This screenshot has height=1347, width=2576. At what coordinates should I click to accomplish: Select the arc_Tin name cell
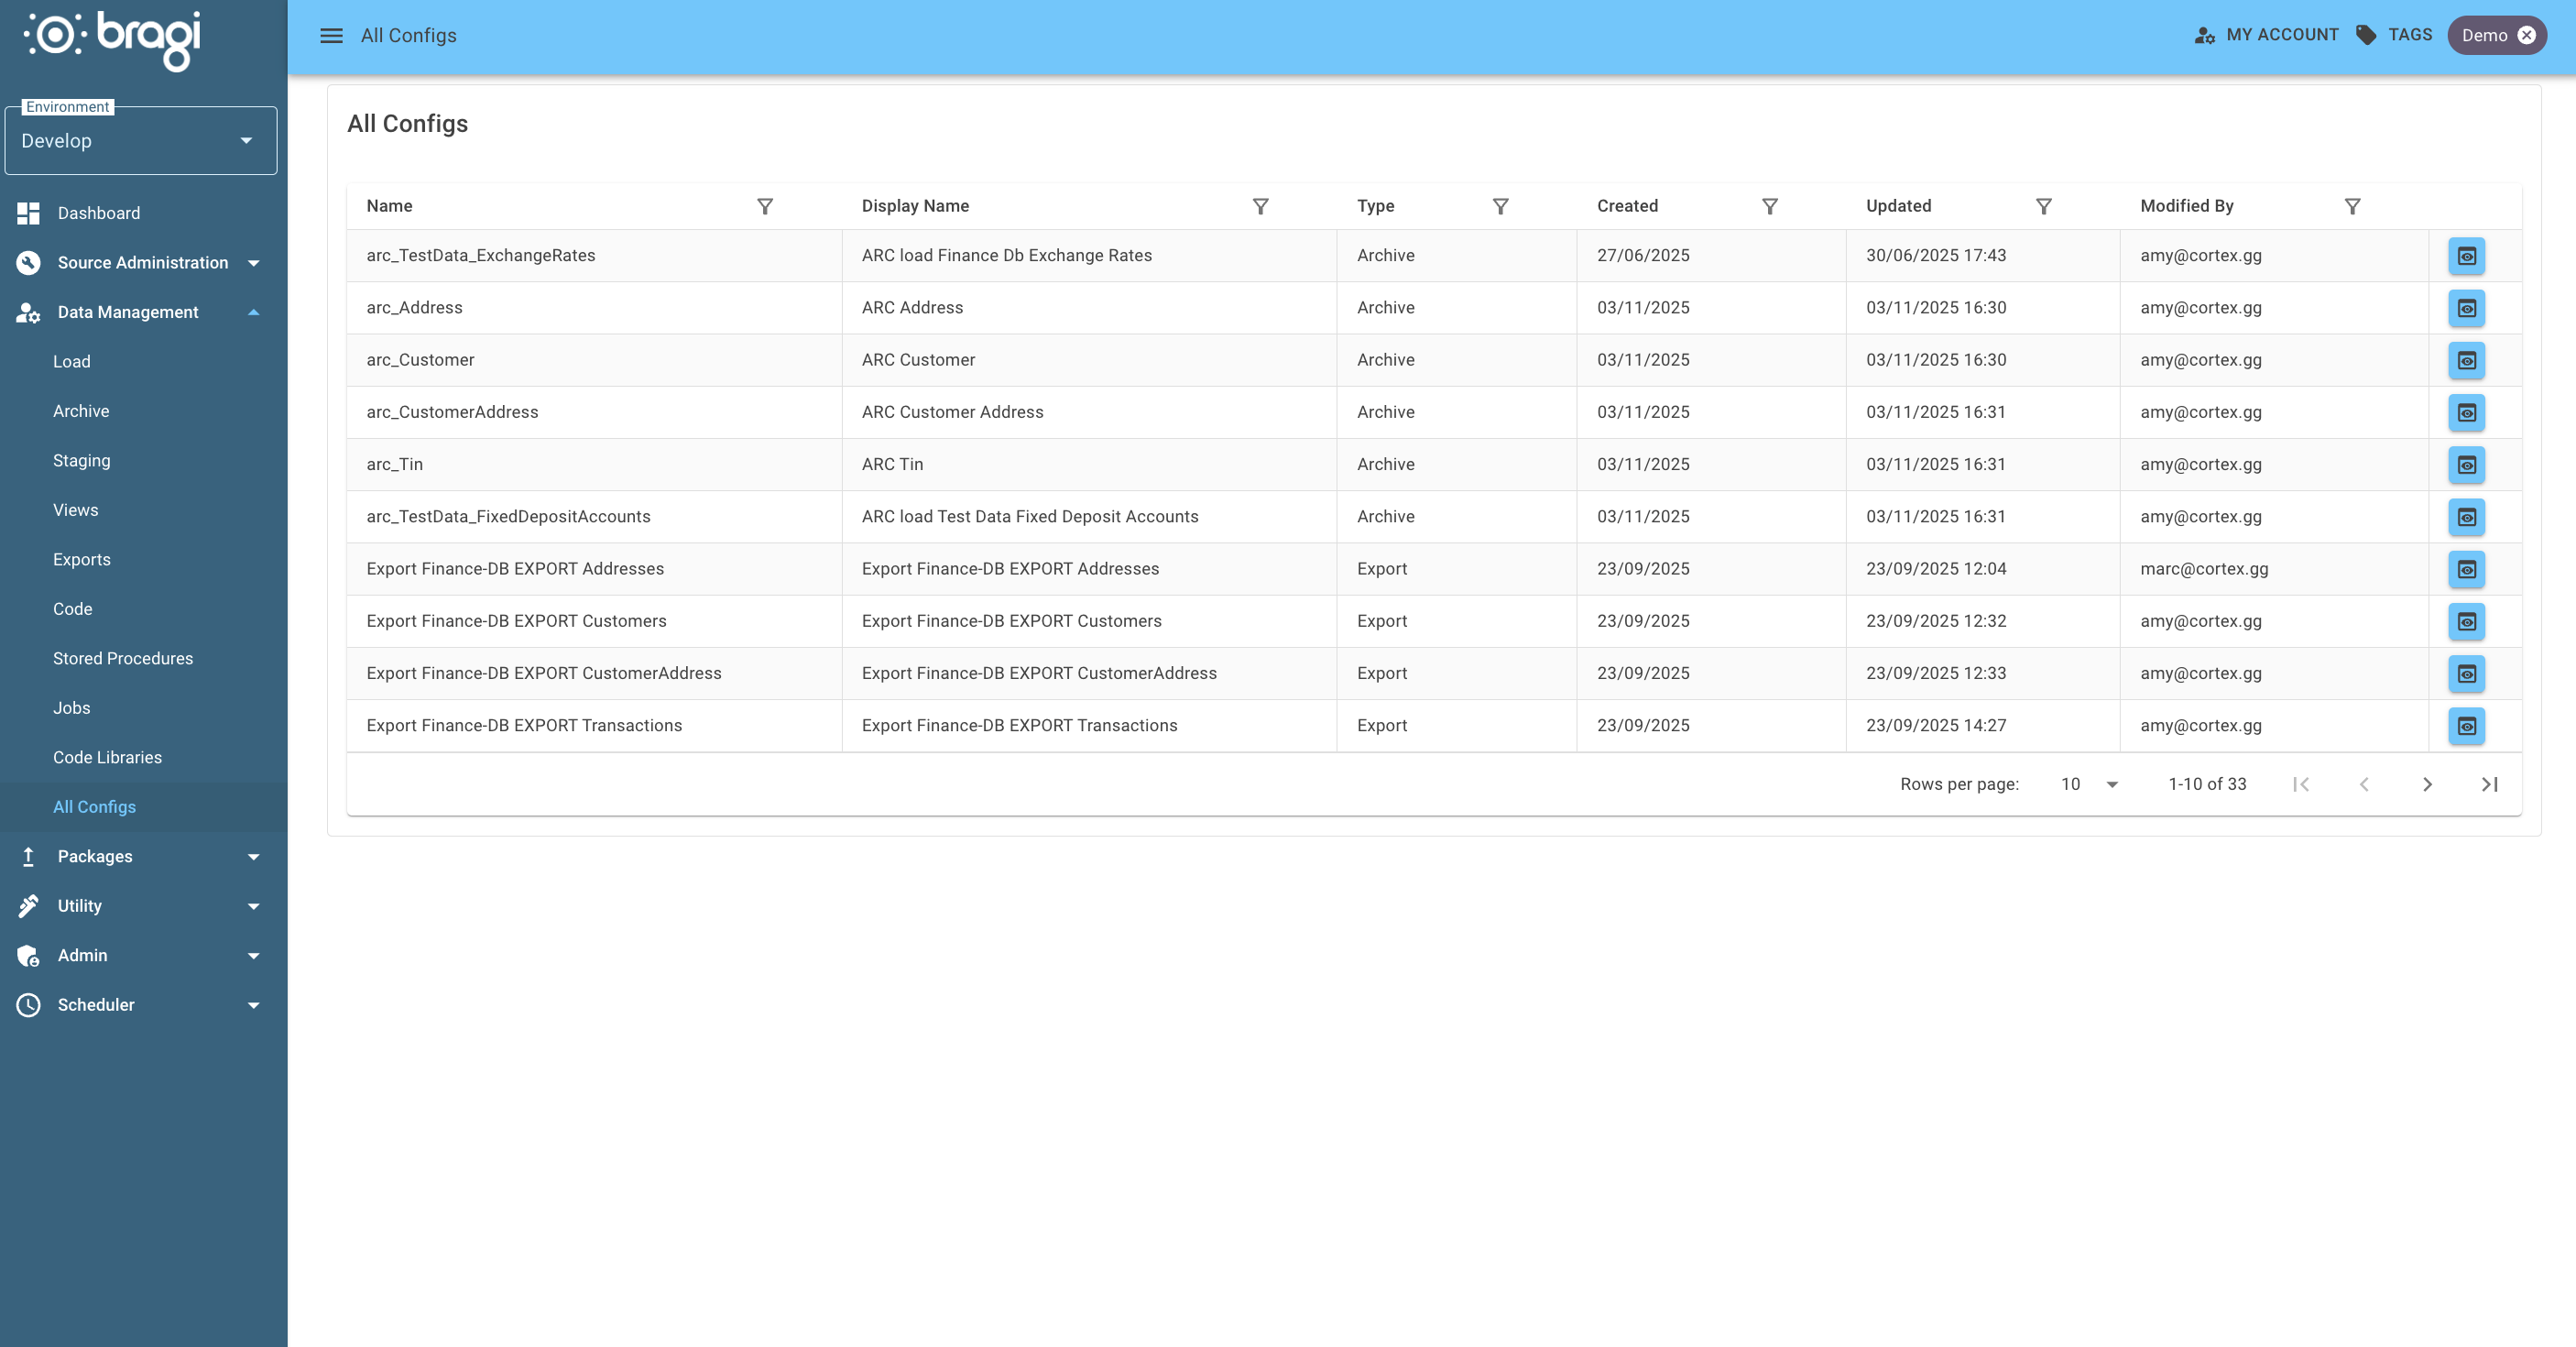[x=594, y=465]
